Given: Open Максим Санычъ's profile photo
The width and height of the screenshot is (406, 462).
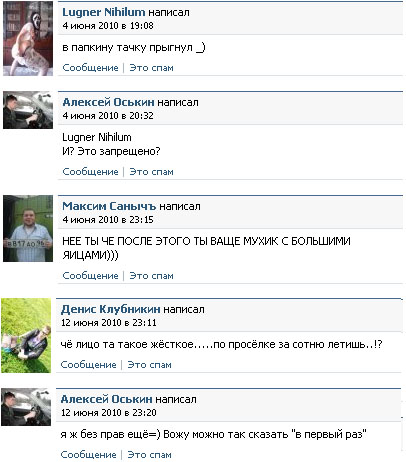Looking at the screenshot, I should [x=28, y=228].
